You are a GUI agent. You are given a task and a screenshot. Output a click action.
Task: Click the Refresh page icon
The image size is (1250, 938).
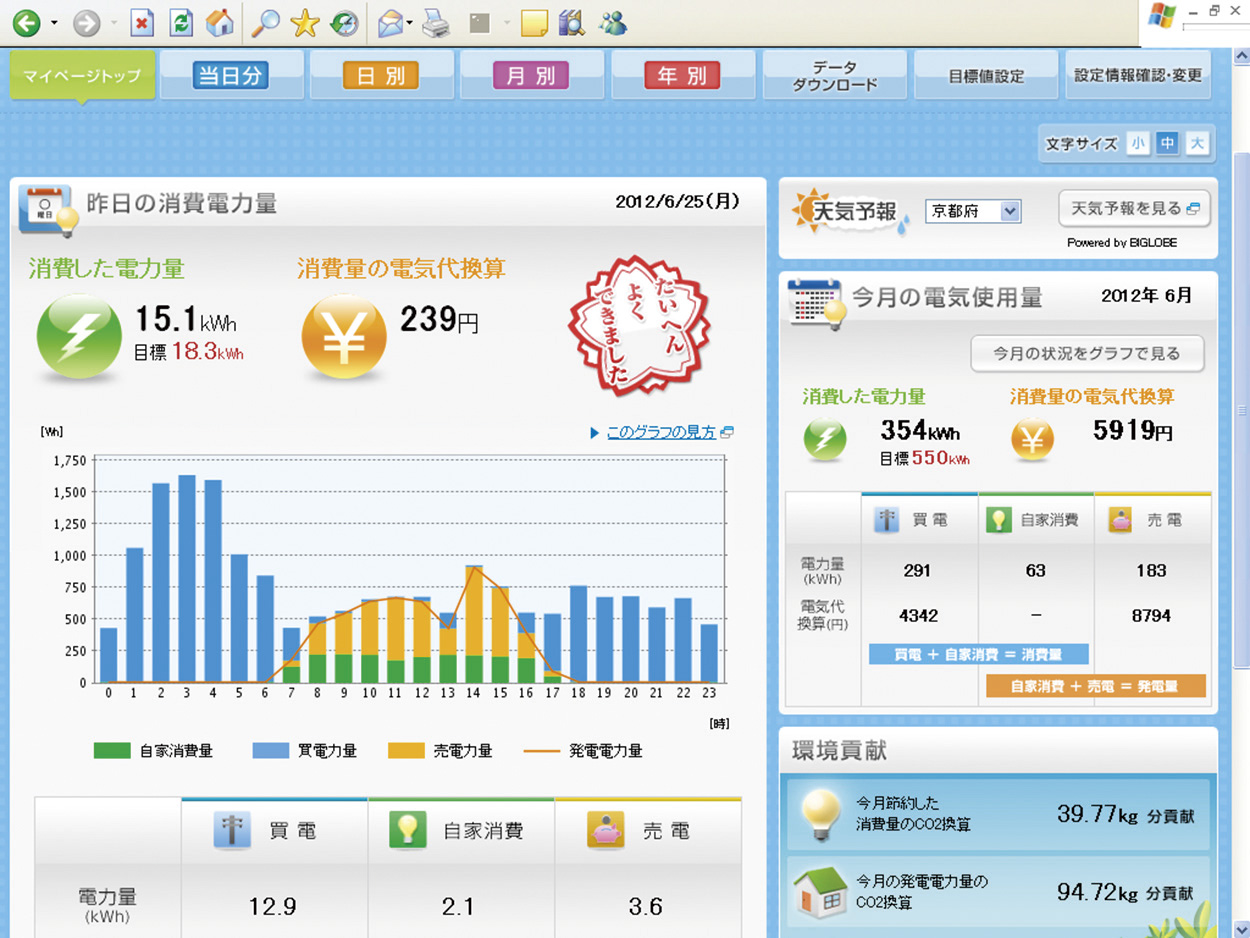[x=181, y=23]
